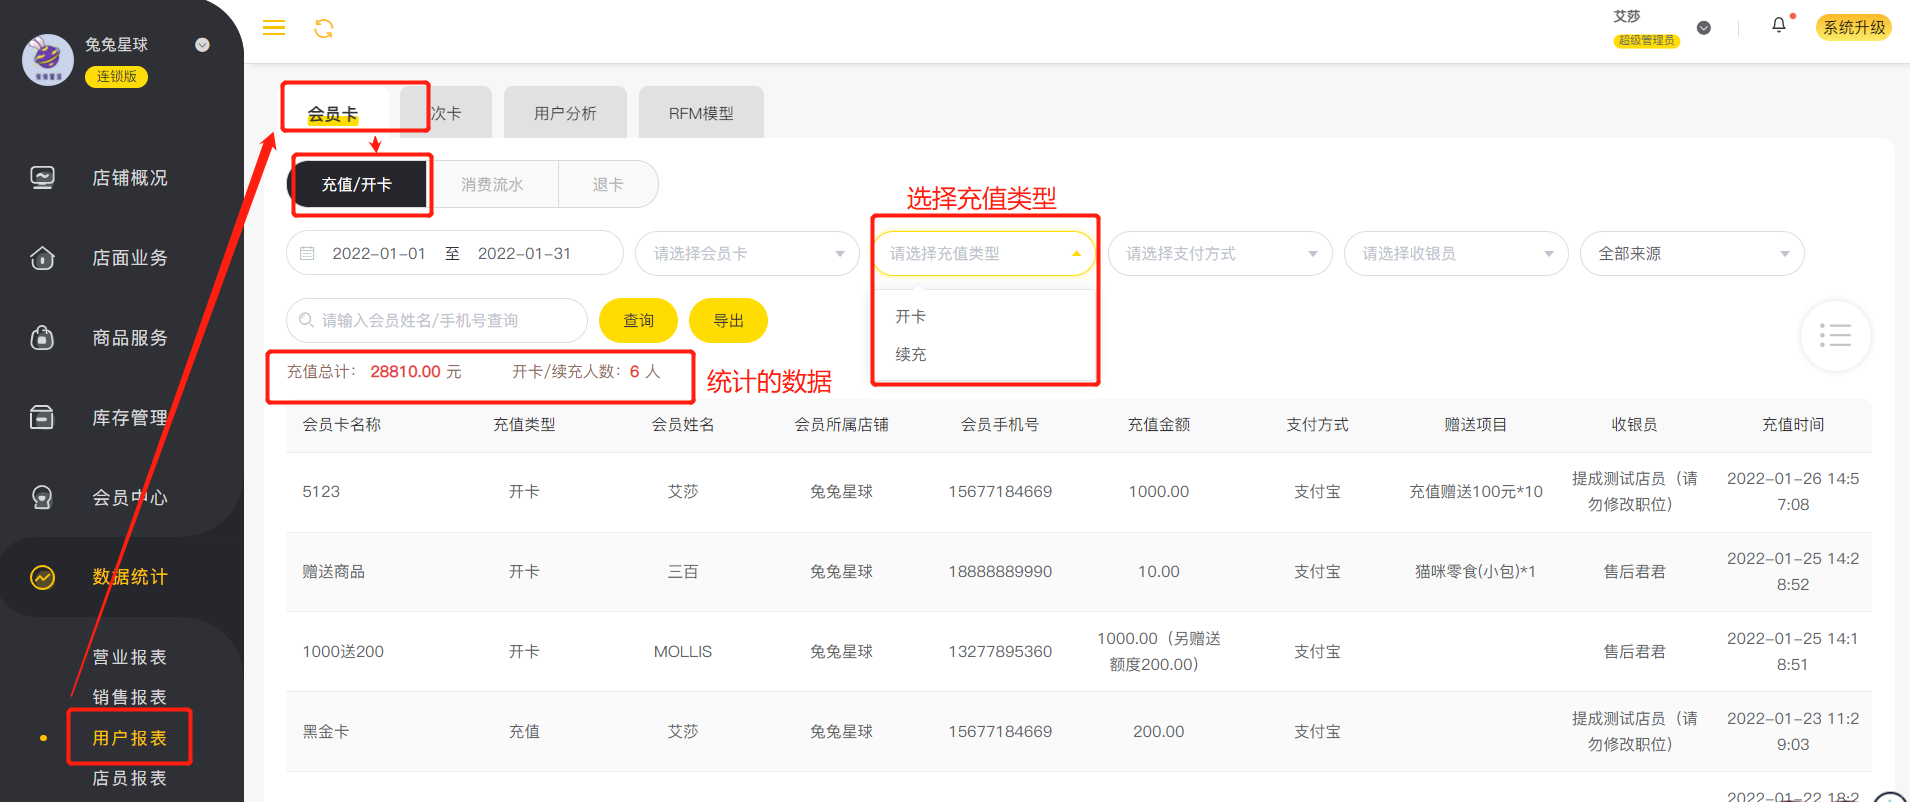The image size is (1910, 802).
Task: Open 库存管理 menu item
Action: pos(130,417)
